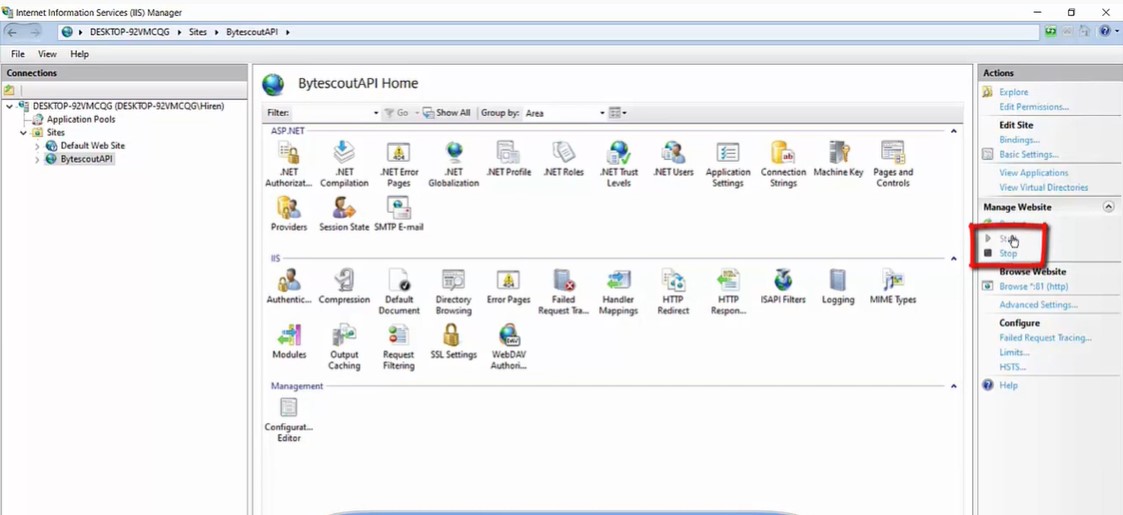The height and width of the screenshot is (515, 1123).
Task: Open Handler Mappings icon
Action: (x=618, y=292)
